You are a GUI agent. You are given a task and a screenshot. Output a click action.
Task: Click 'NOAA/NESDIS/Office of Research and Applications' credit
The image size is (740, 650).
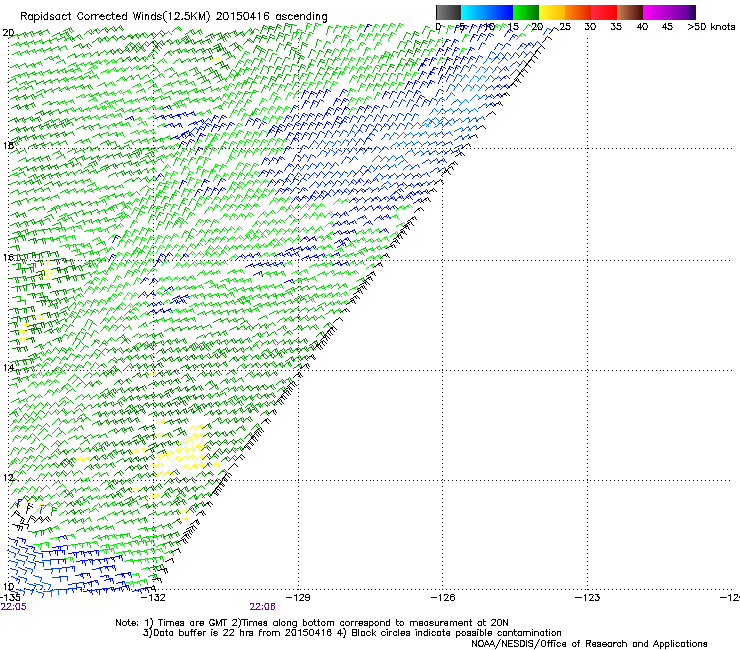point(589,644)
